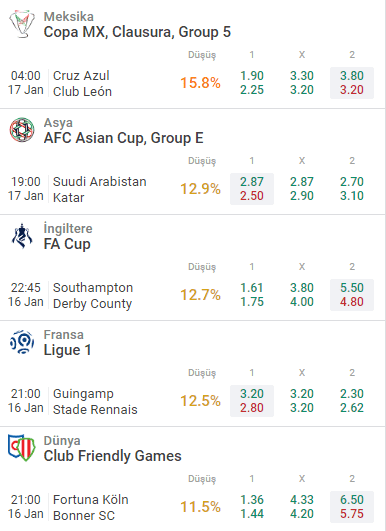Click the AFC Asian Cup logo icon
Screen dimensions: 386x531
click(22, 130)
